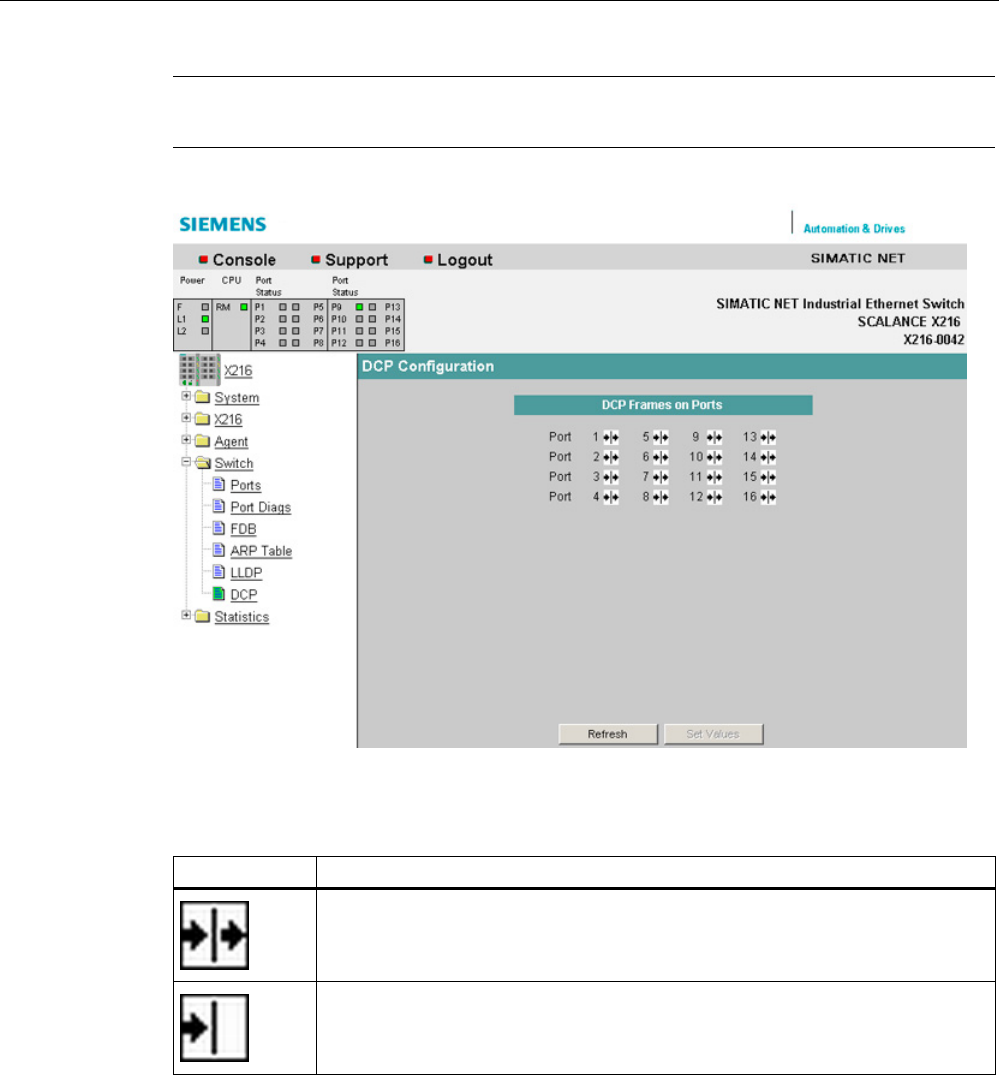Image resolution: width=999 pixels, height=1075 pixels.
Task: Click the Agent folder icon
Action: point(202,441)
